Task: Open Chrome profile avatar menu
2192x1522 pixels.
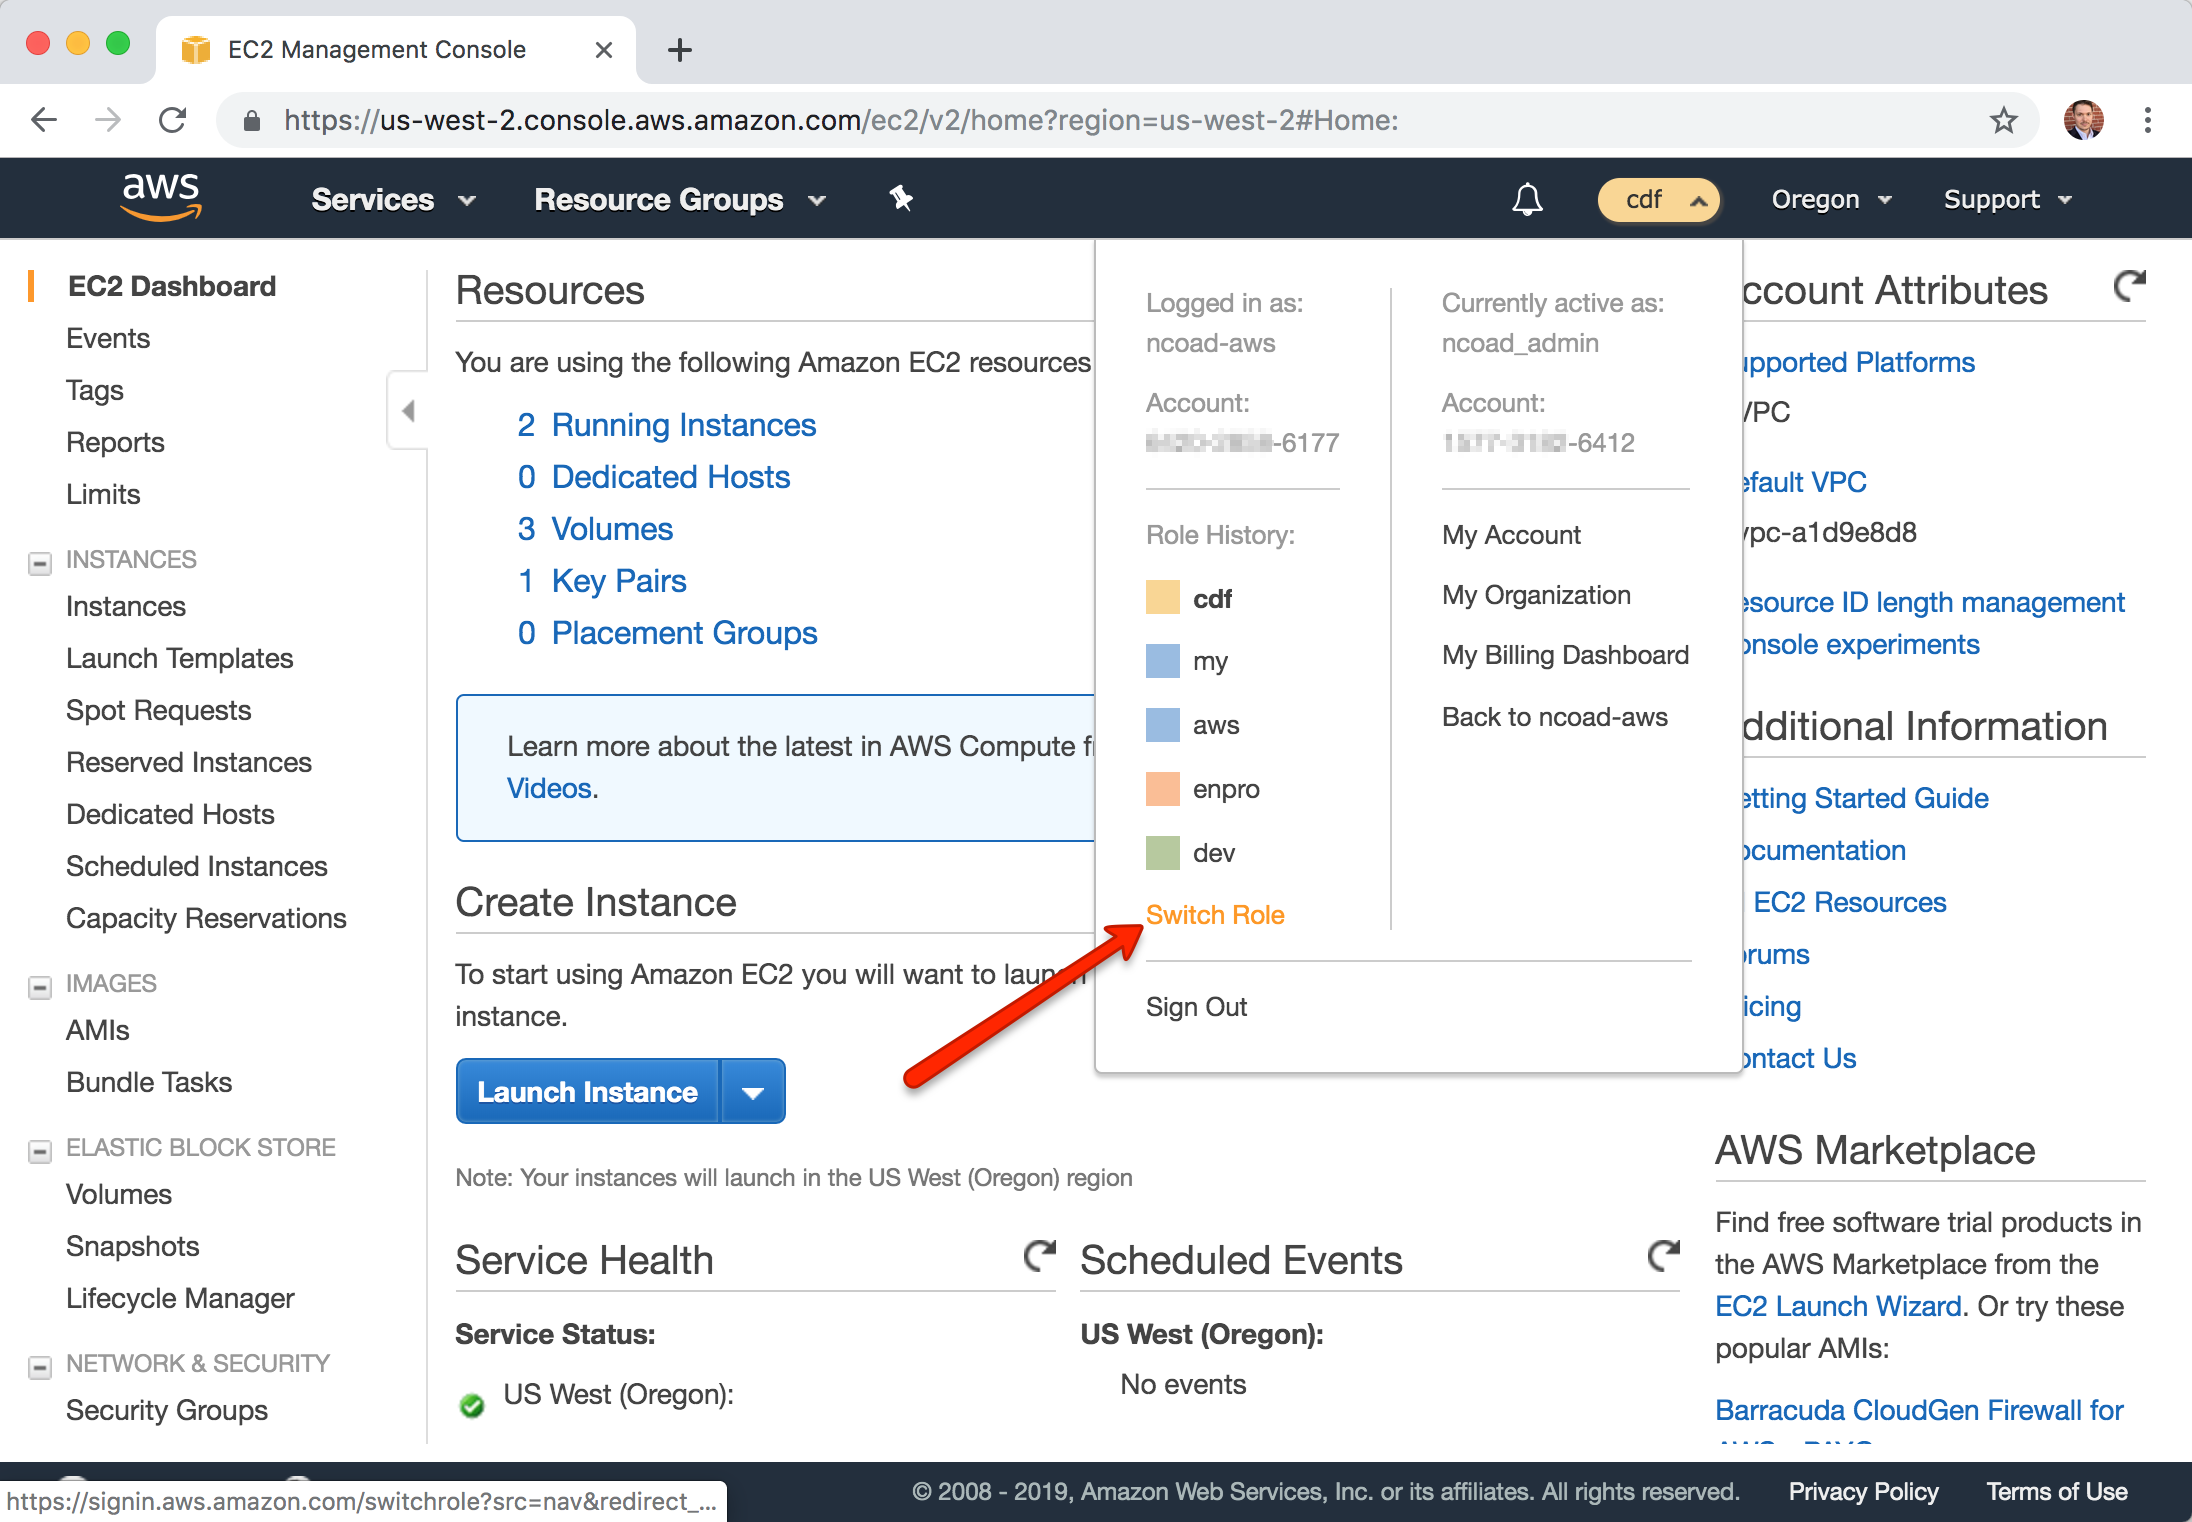Action: [2083, 121]
